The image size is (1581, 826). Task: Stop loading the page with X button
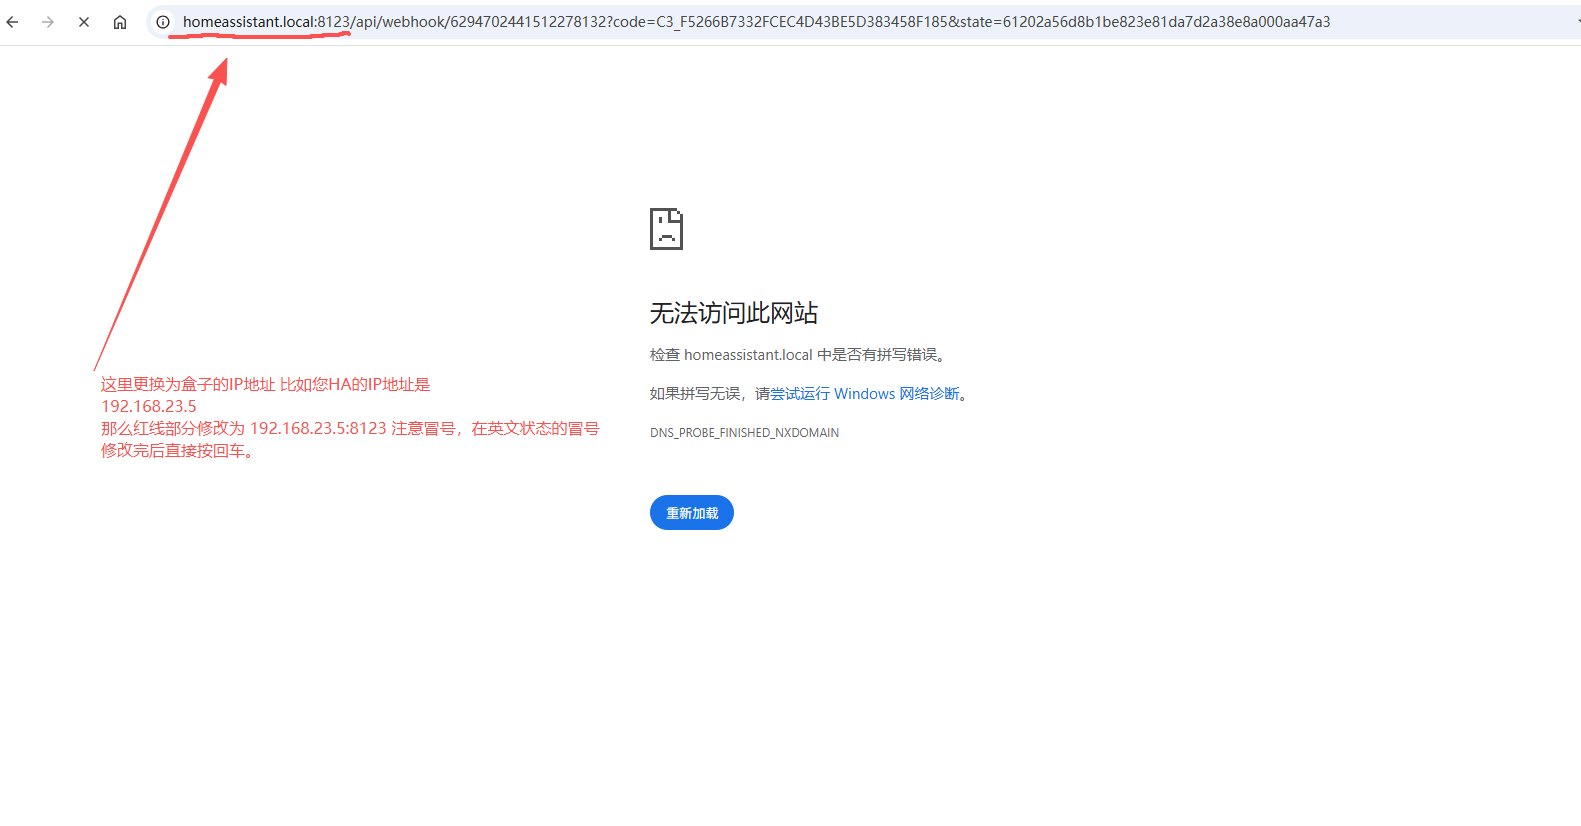pos(84,22)
